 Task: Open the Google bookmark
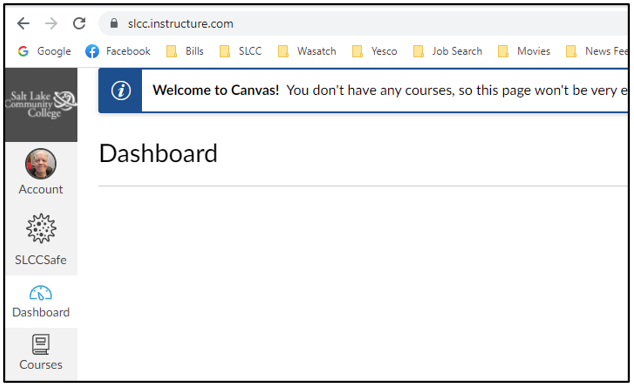[x=44, y=51]
